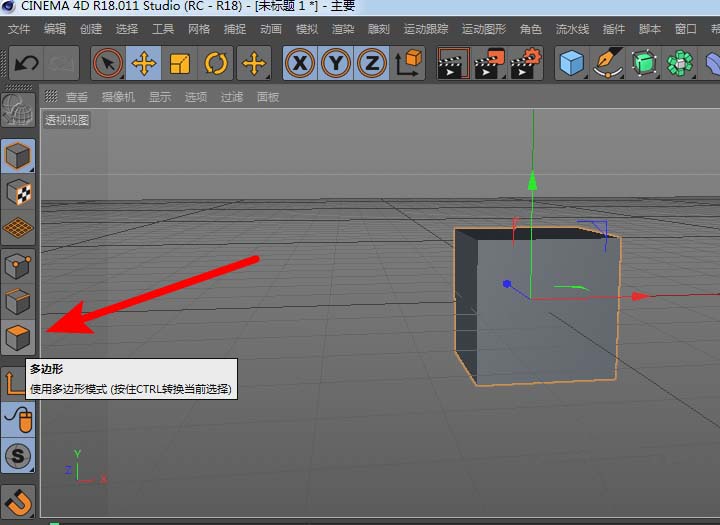
Task: Toggle Z axis lock
Action: tap(371, 63)
